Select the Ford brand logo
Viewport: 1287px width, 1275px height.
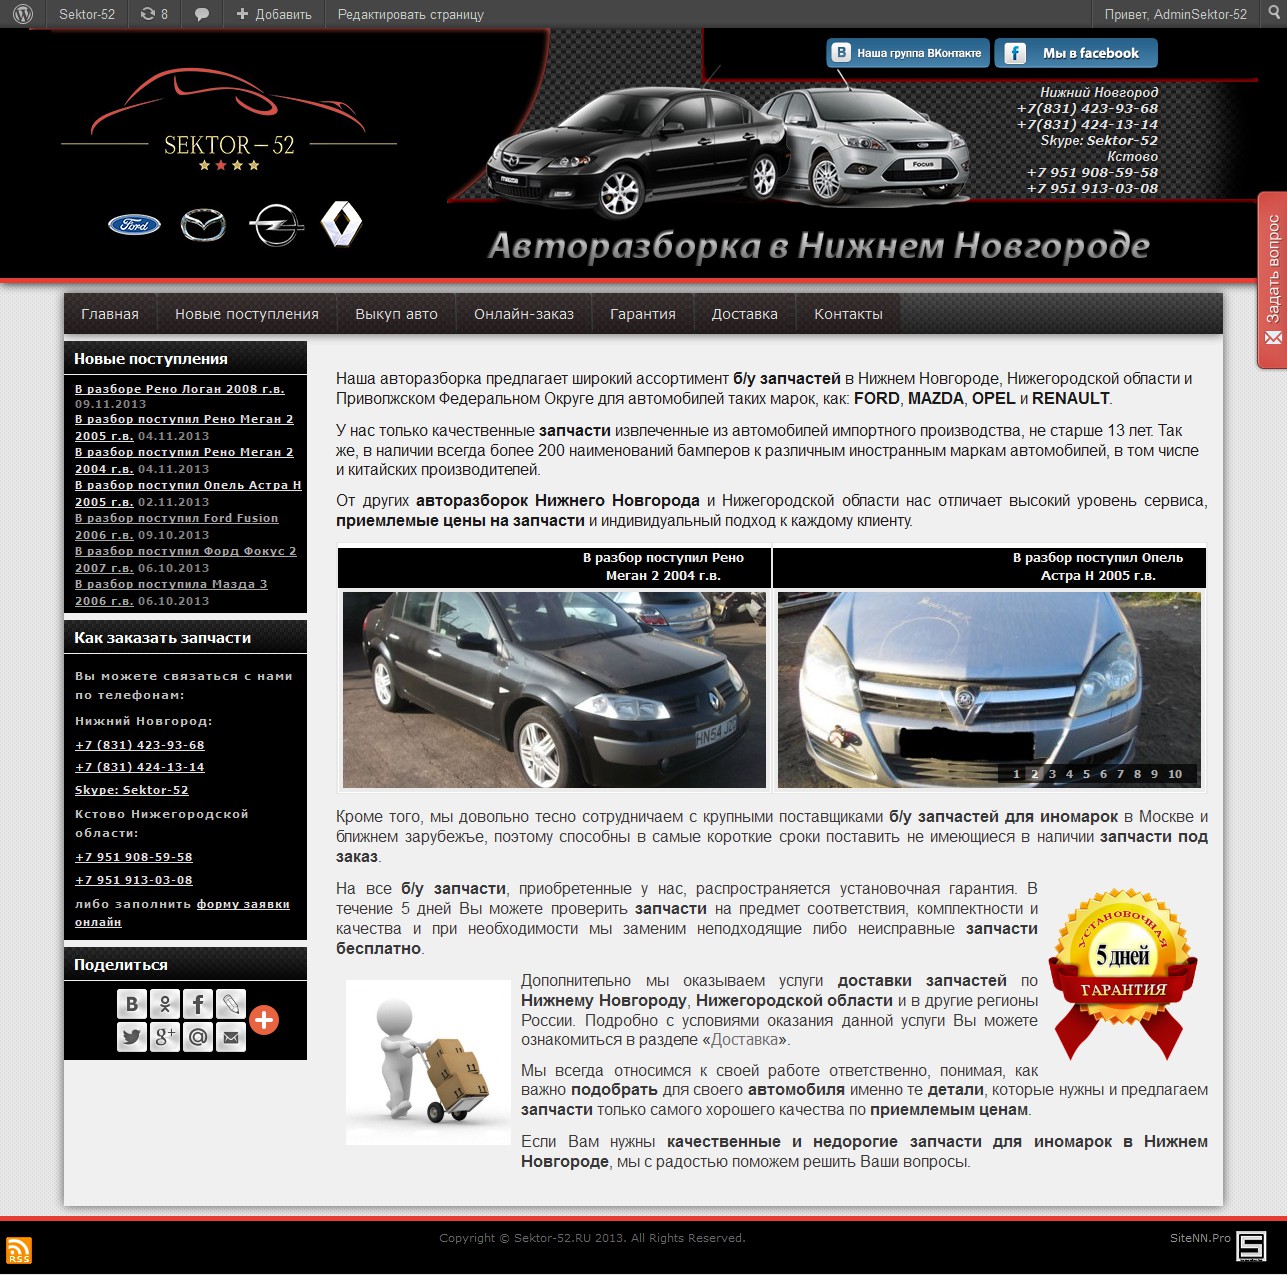[x=134, y=225]
